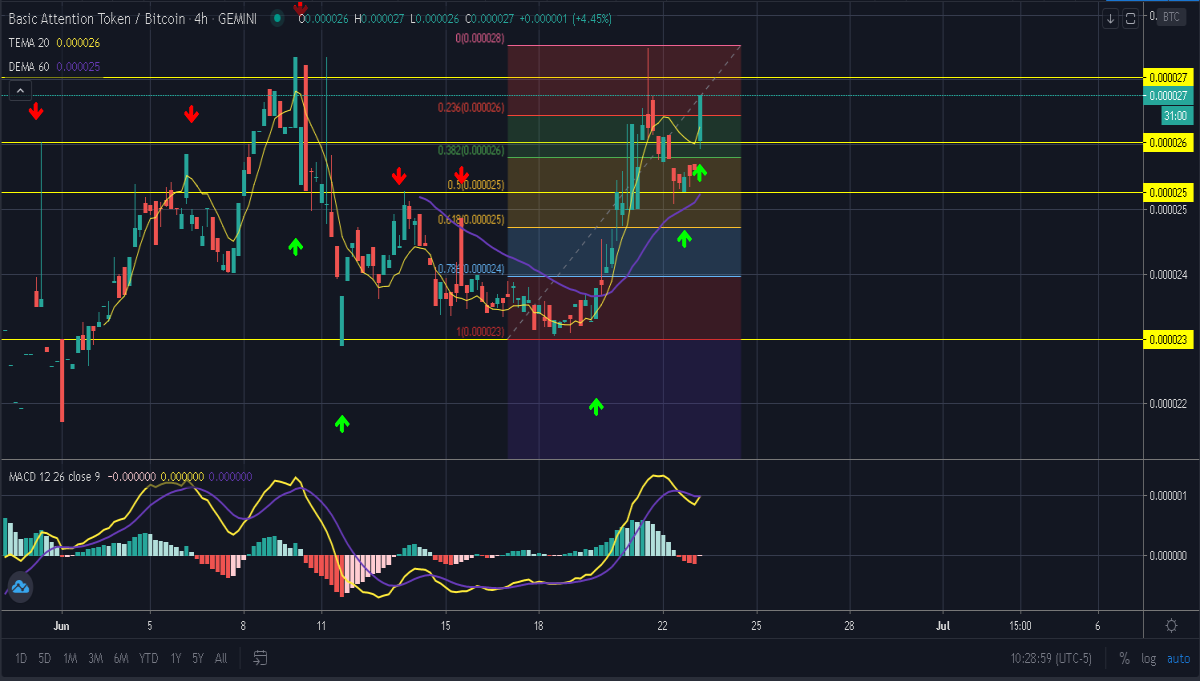Viewport: 1200px width, 681px height.
Task: Open the BTC currency selector
Action: [x=1170, y=19]
